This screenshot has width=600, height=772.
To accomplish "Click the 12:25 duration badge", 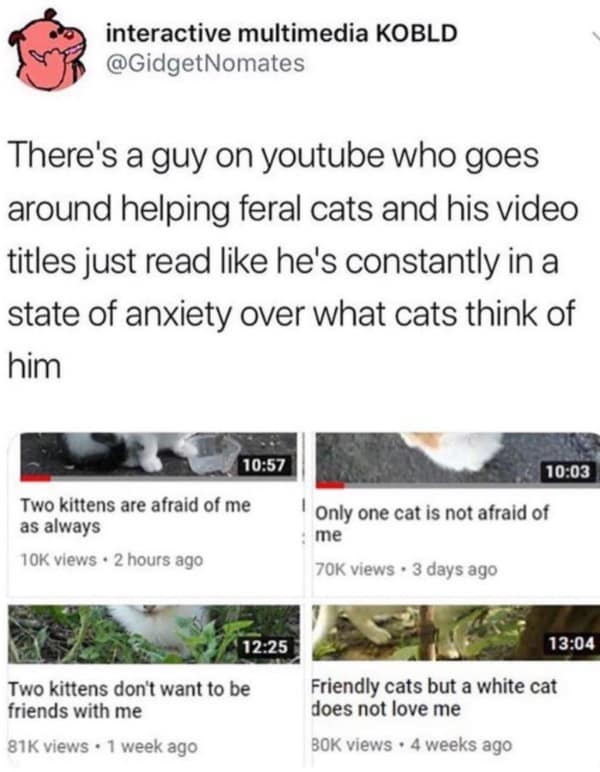I will (x=266, y=646).
